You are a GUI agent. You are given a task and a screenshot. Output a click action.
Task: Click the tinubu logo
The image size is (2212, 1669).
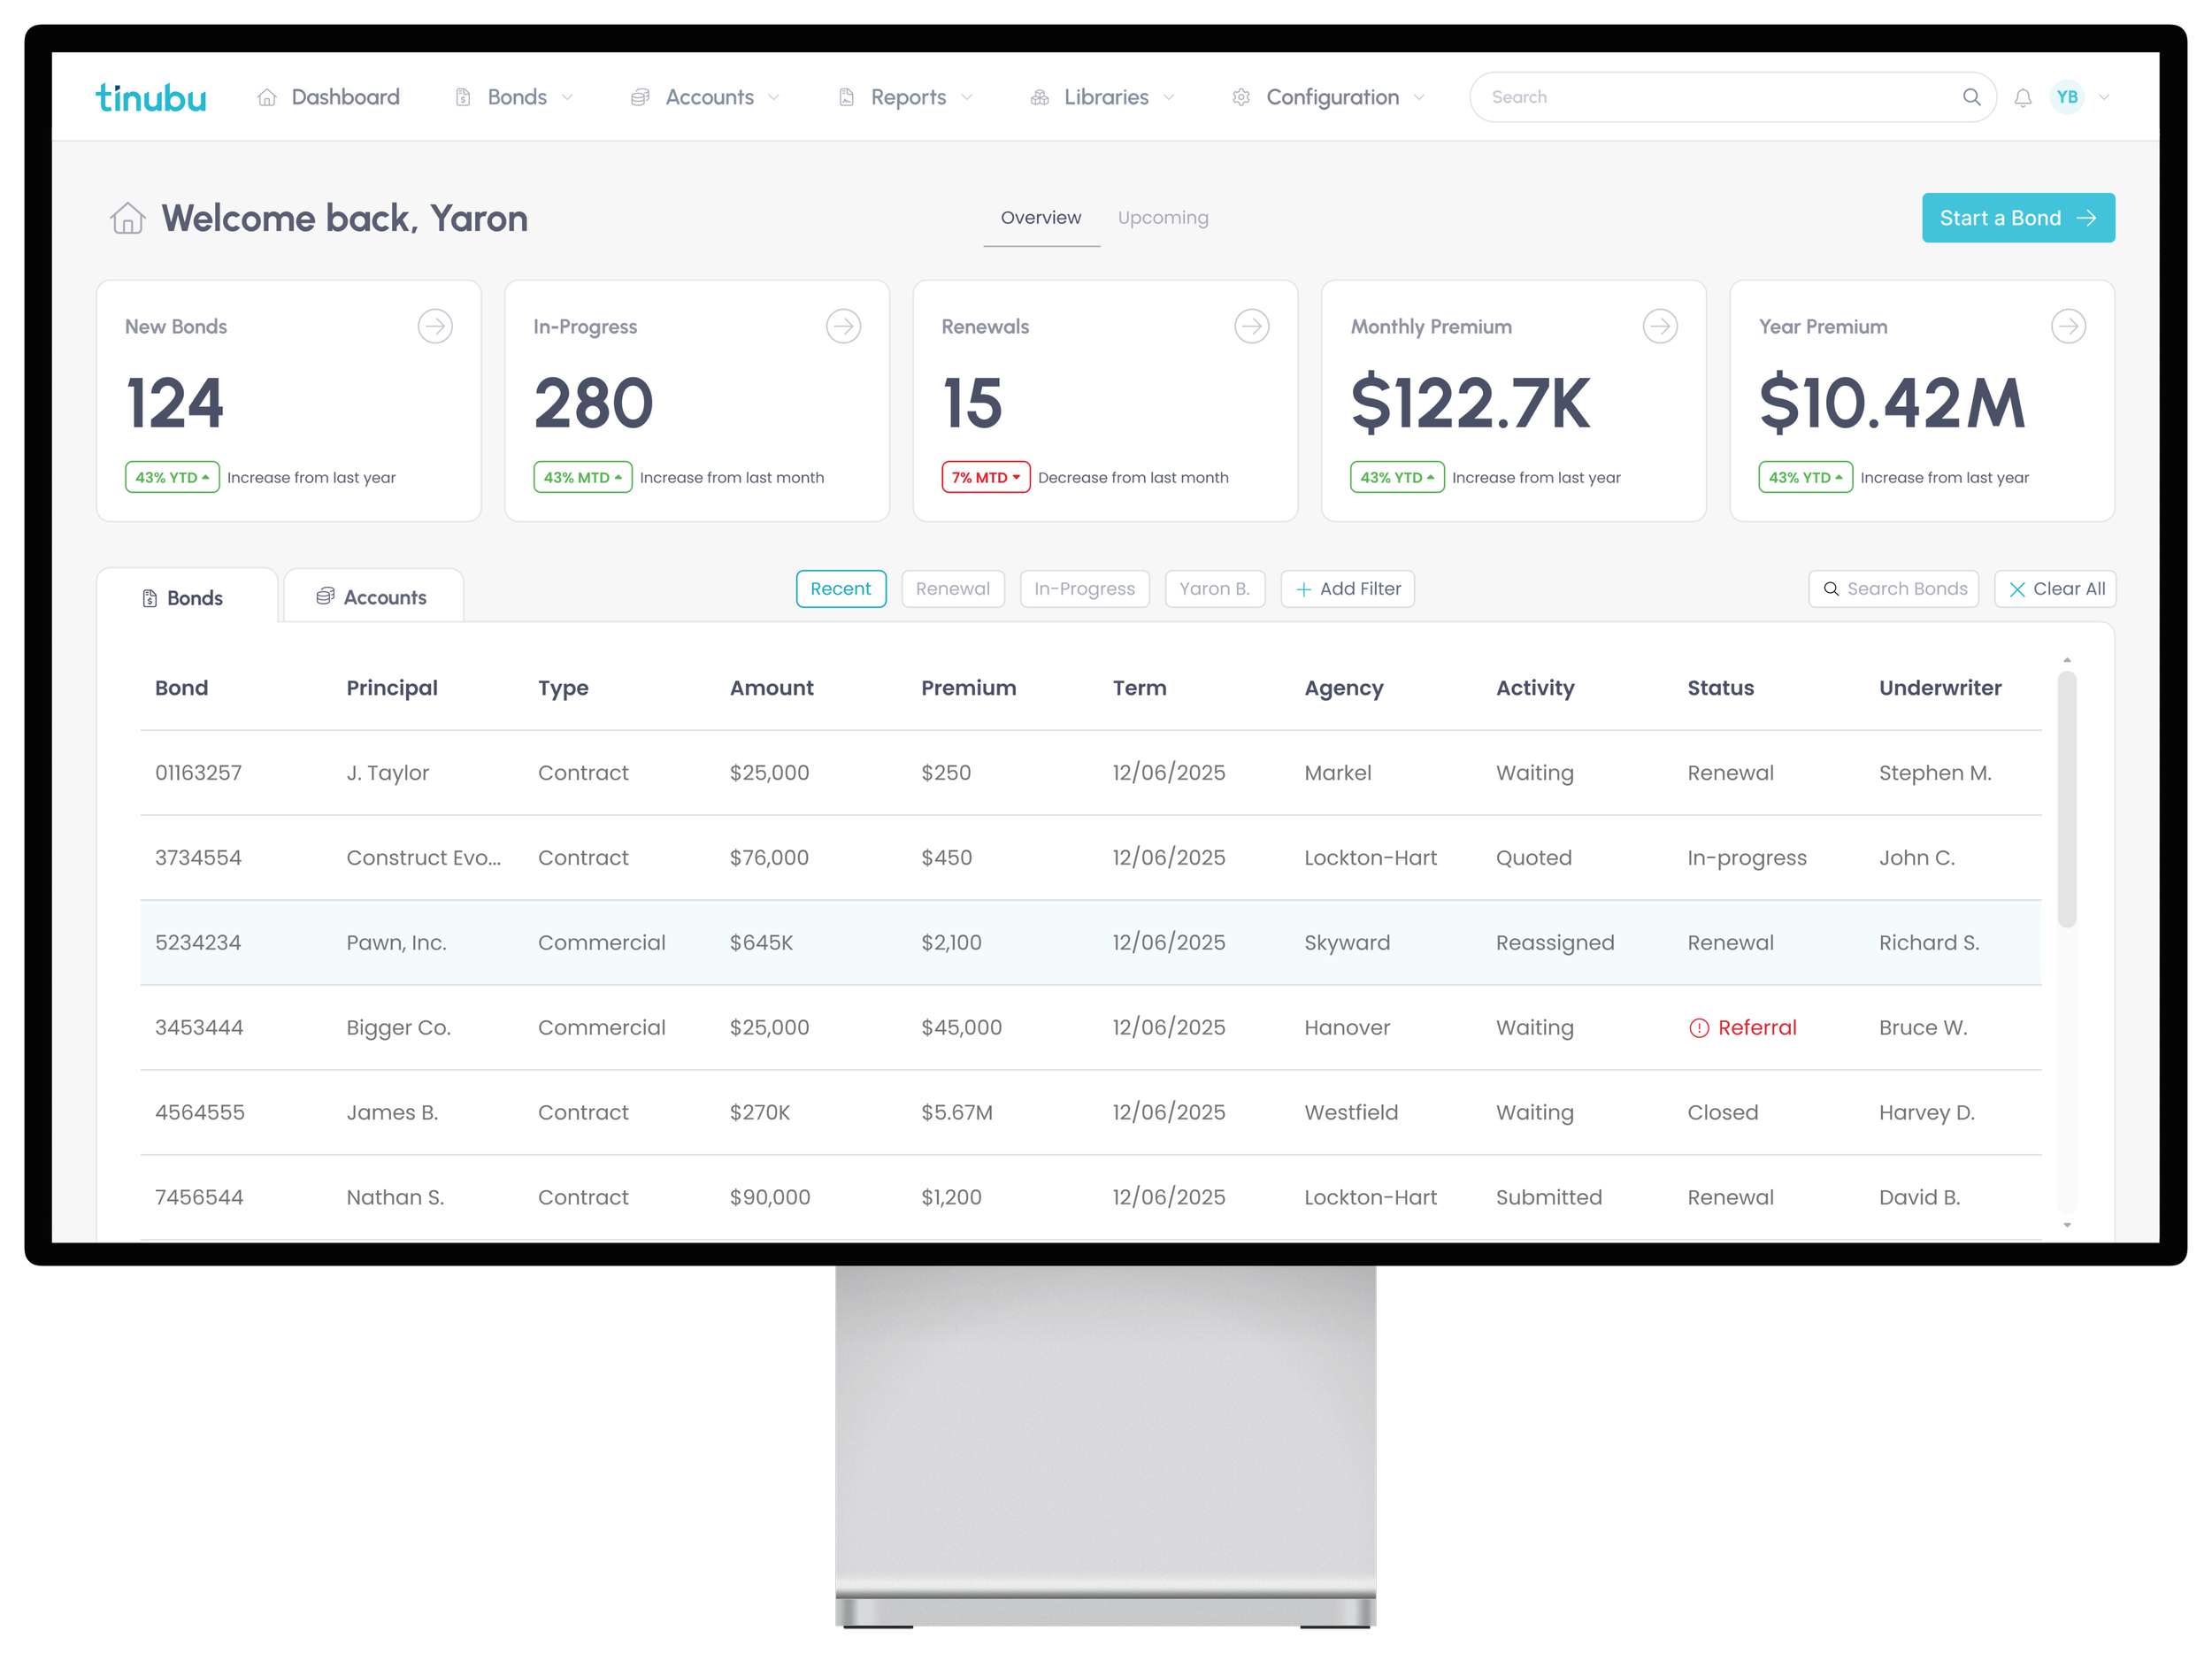point(151,98)
